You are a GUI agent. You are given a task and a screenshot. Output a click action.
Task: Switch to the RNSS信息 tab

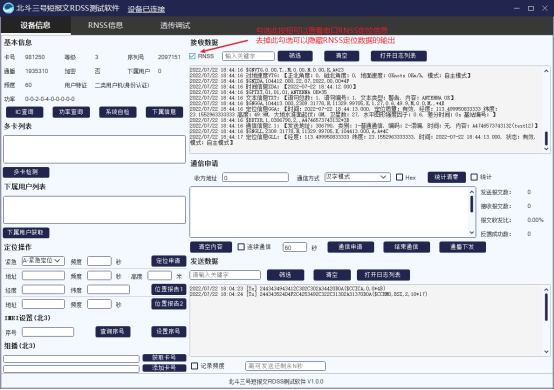[105, 25]
